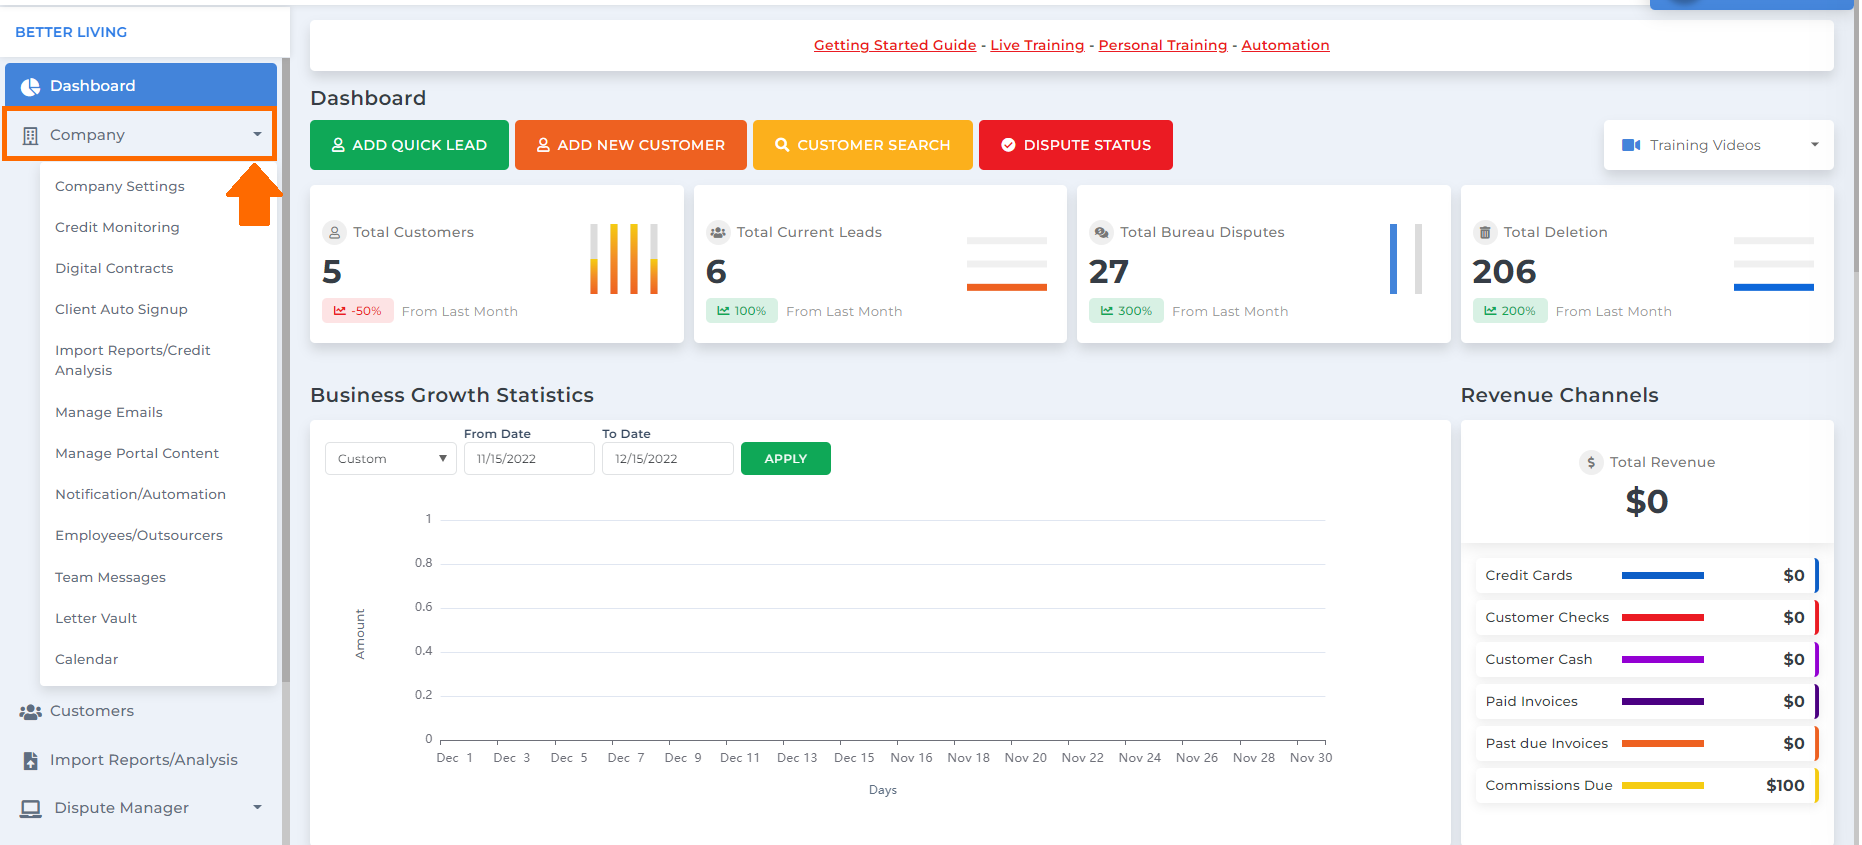Click the Total Current Leads group icon
1862x845 pixels.
[718, 232]
